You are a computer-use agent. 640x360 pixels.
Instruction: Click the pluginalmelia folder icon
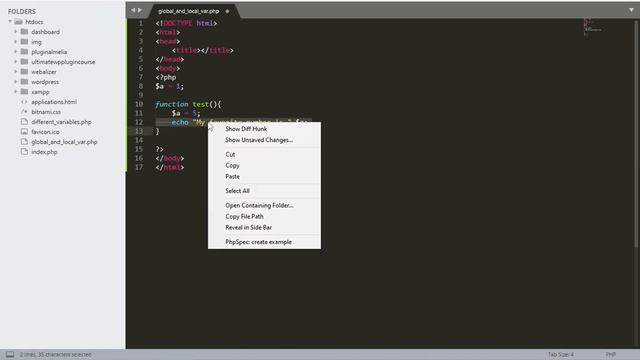24,51
